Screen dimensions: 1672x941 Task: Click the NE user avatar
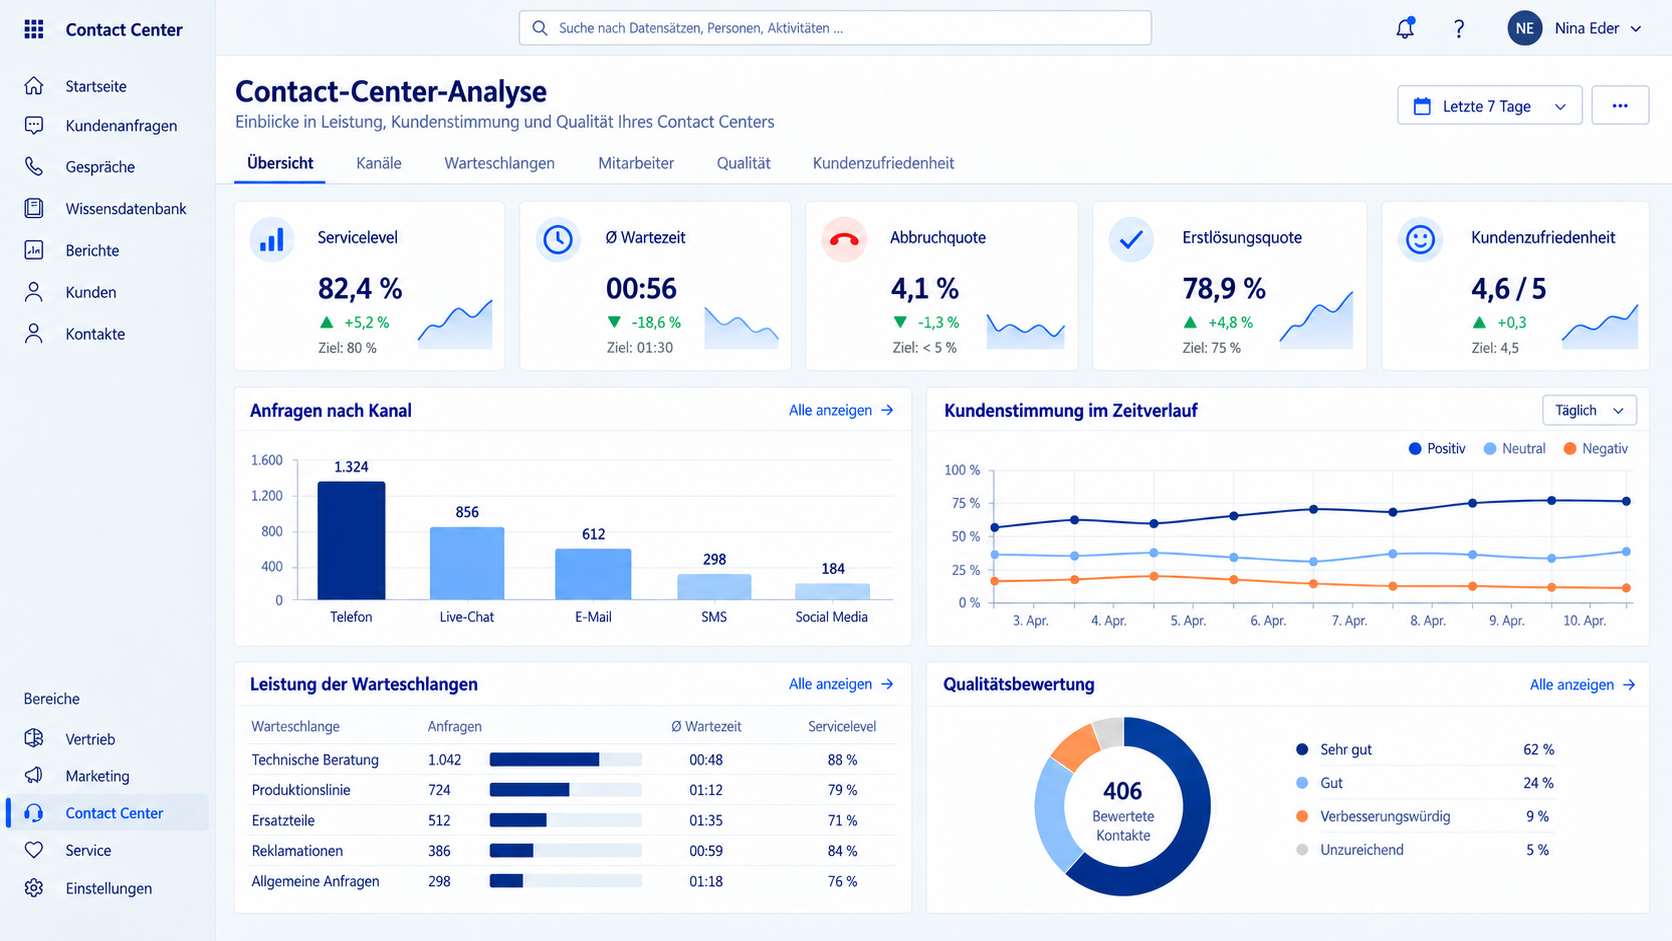point(1524,28)
